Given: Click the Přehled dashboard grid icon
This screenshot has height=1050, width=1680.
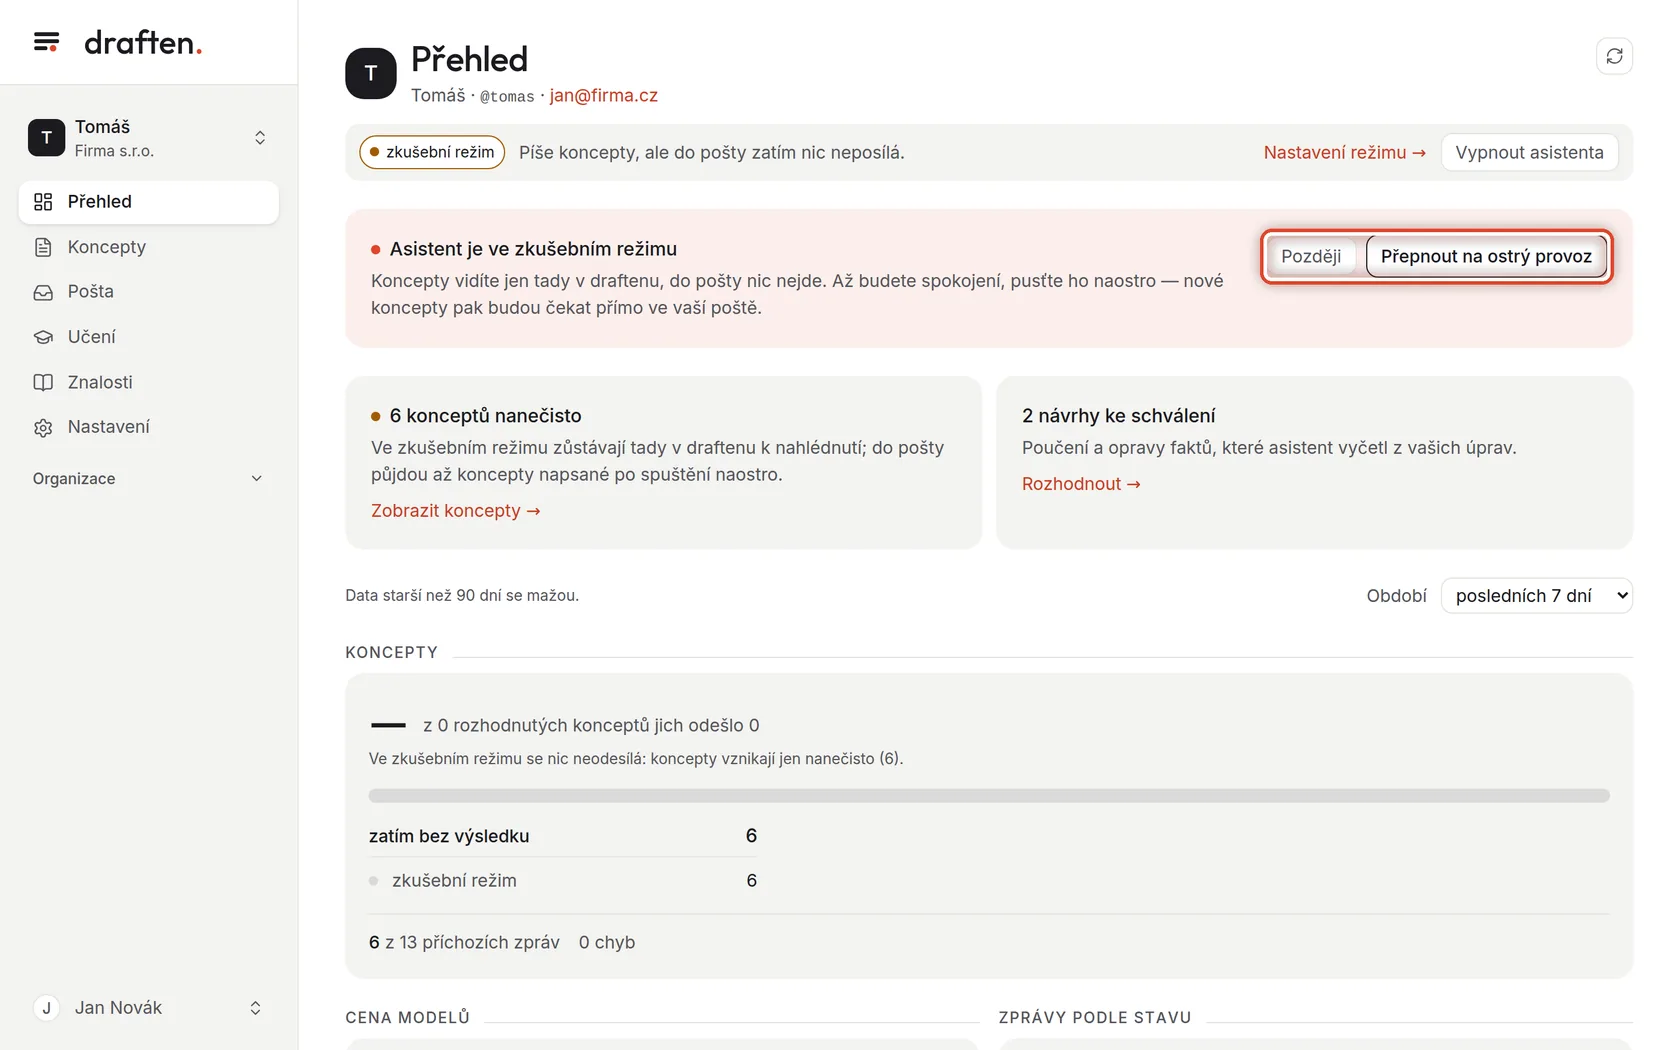Looking at the screenshot, I should (x=43, y=202).
